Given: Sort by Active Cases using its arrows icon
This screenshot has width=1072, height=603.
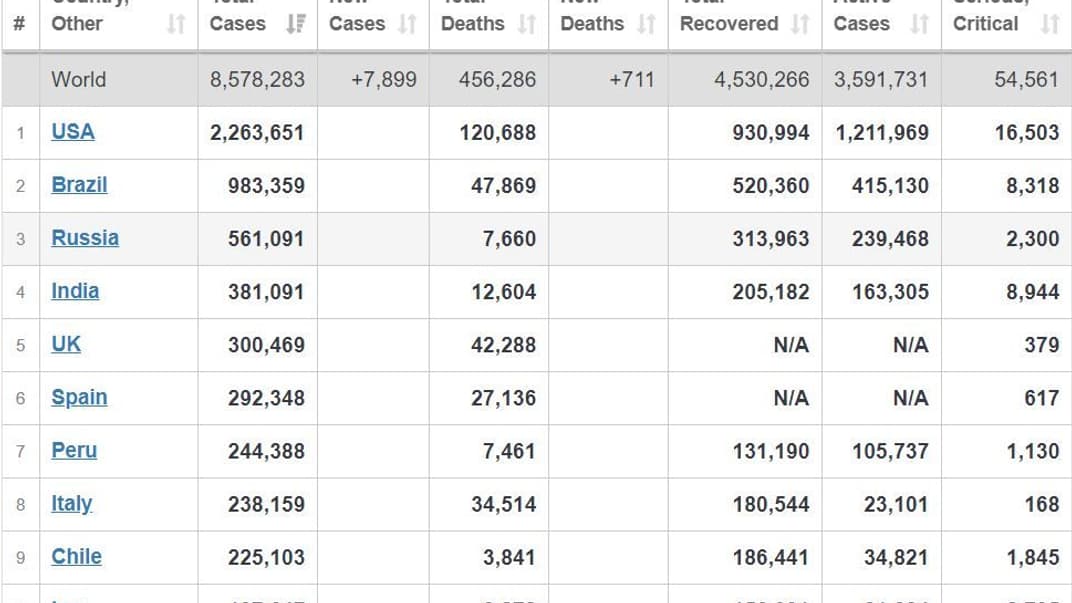Looking at the screenshot, I should click(x=920, y=24).
